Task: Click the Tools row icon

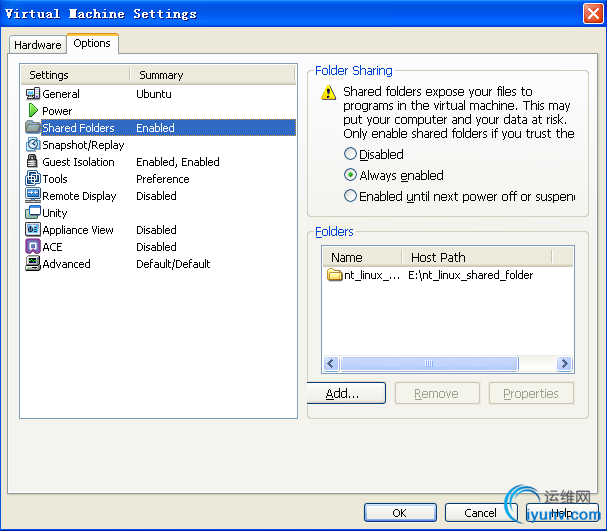Action: click(33, 178)
